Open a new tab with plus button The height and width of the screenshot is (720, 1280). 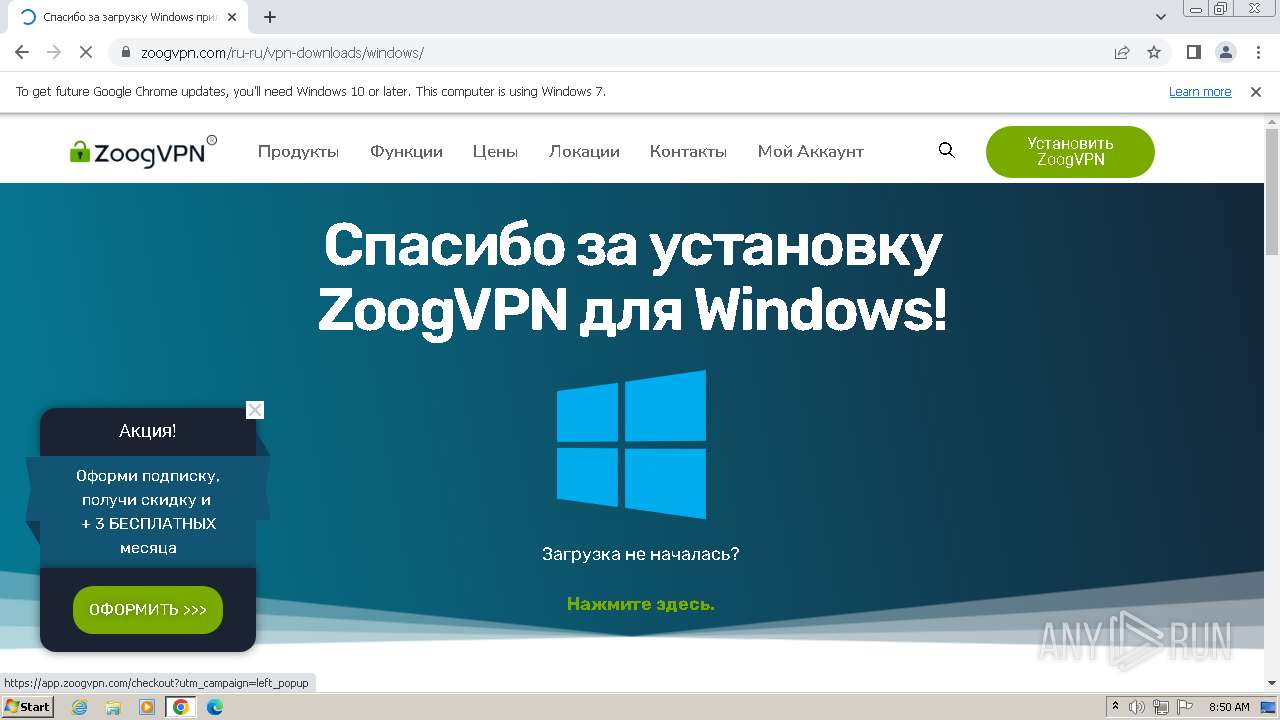pos(270,17)
